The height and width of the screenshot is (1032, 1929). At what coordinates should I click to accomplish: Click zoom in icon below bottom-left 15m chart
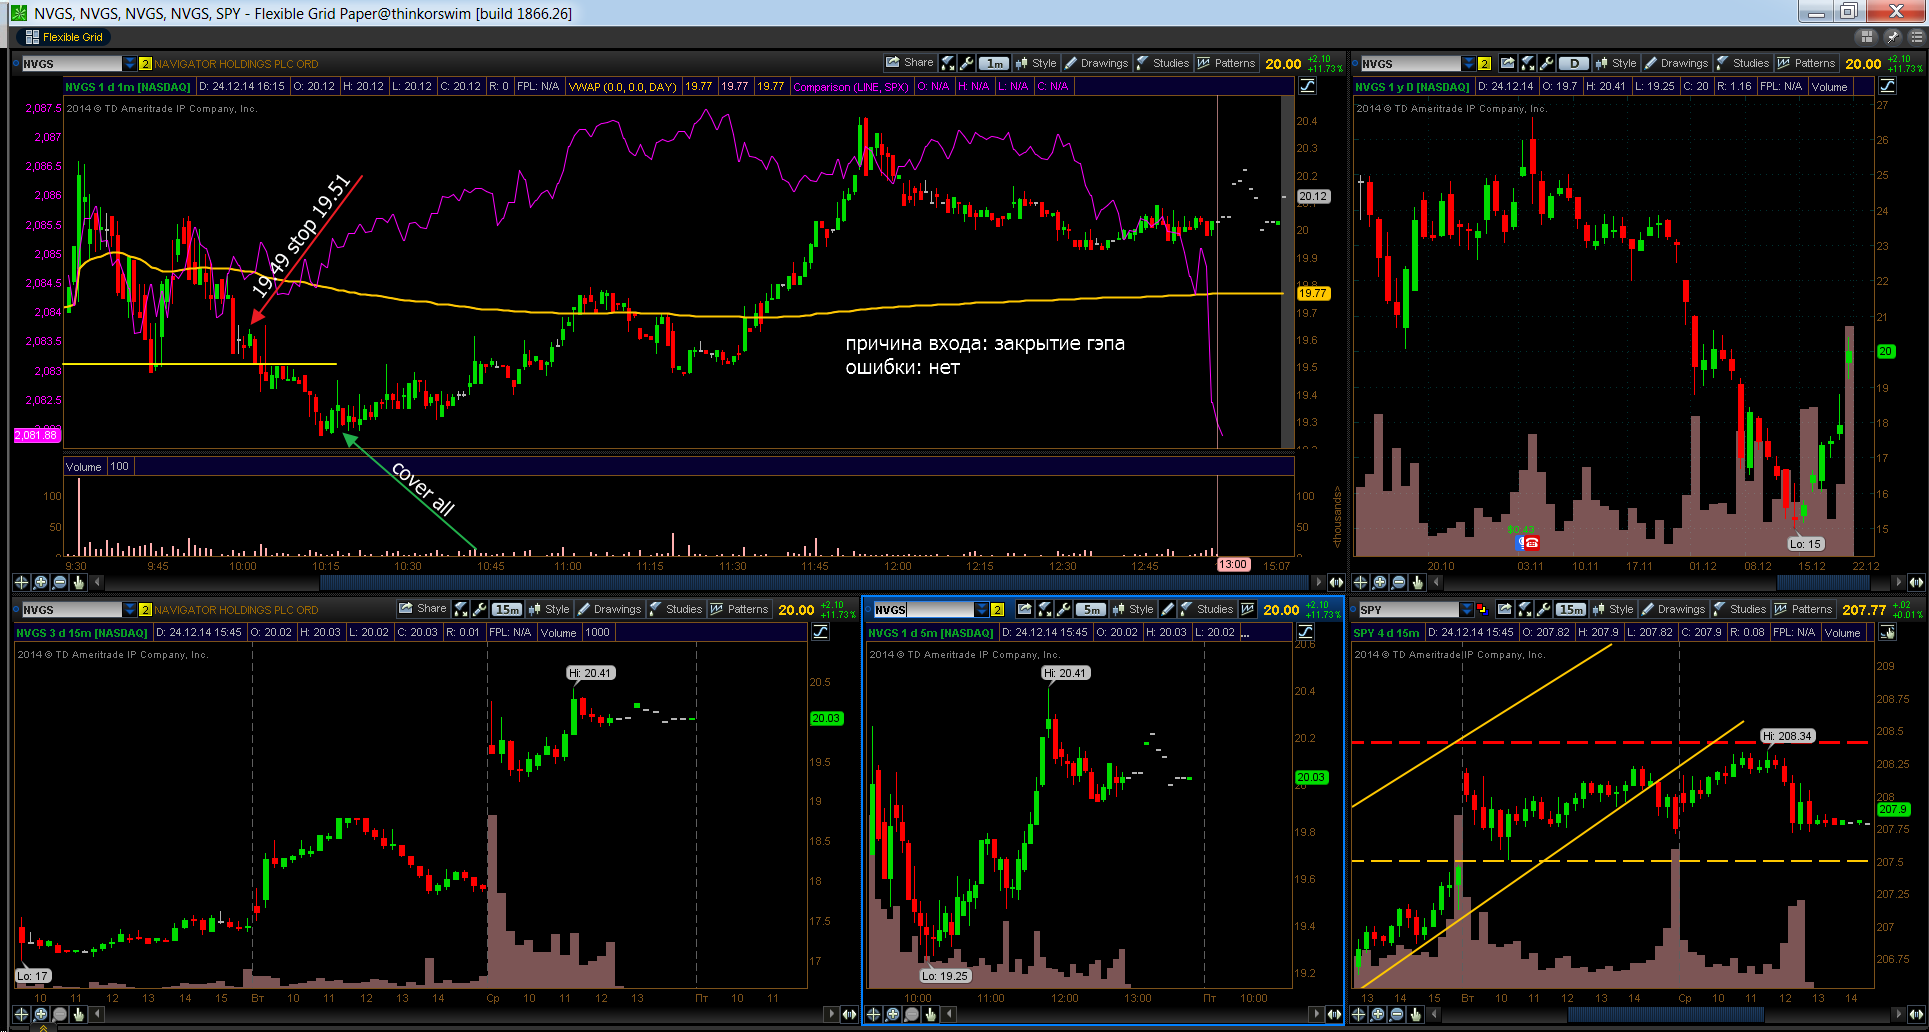(x=40, y=1014)
